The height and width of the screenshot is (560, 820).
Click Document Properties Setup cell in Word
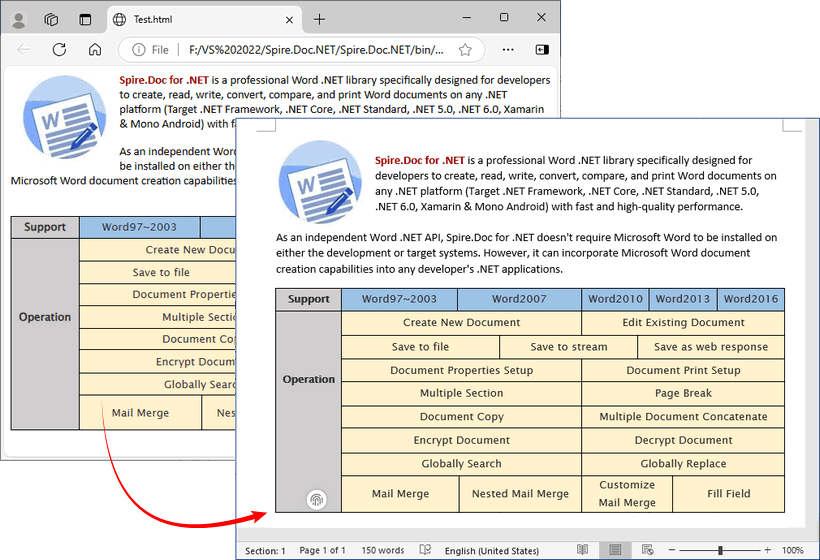tap(461, 370)
